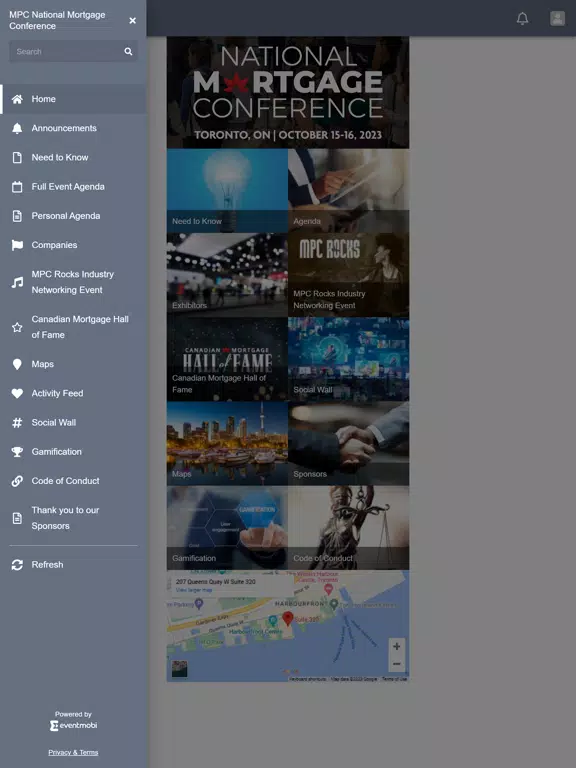Open the eventmobi powered-by logo
This screenshot has width=576, height=768.
(x=73, y=725)
